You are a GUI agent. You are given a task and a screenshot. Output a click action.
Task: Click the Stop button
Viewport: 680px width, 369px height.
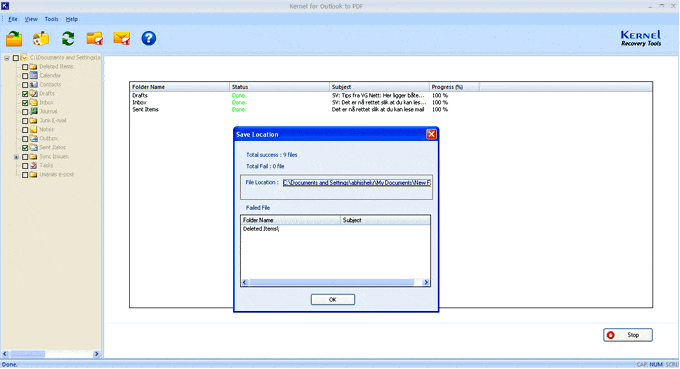628,335
